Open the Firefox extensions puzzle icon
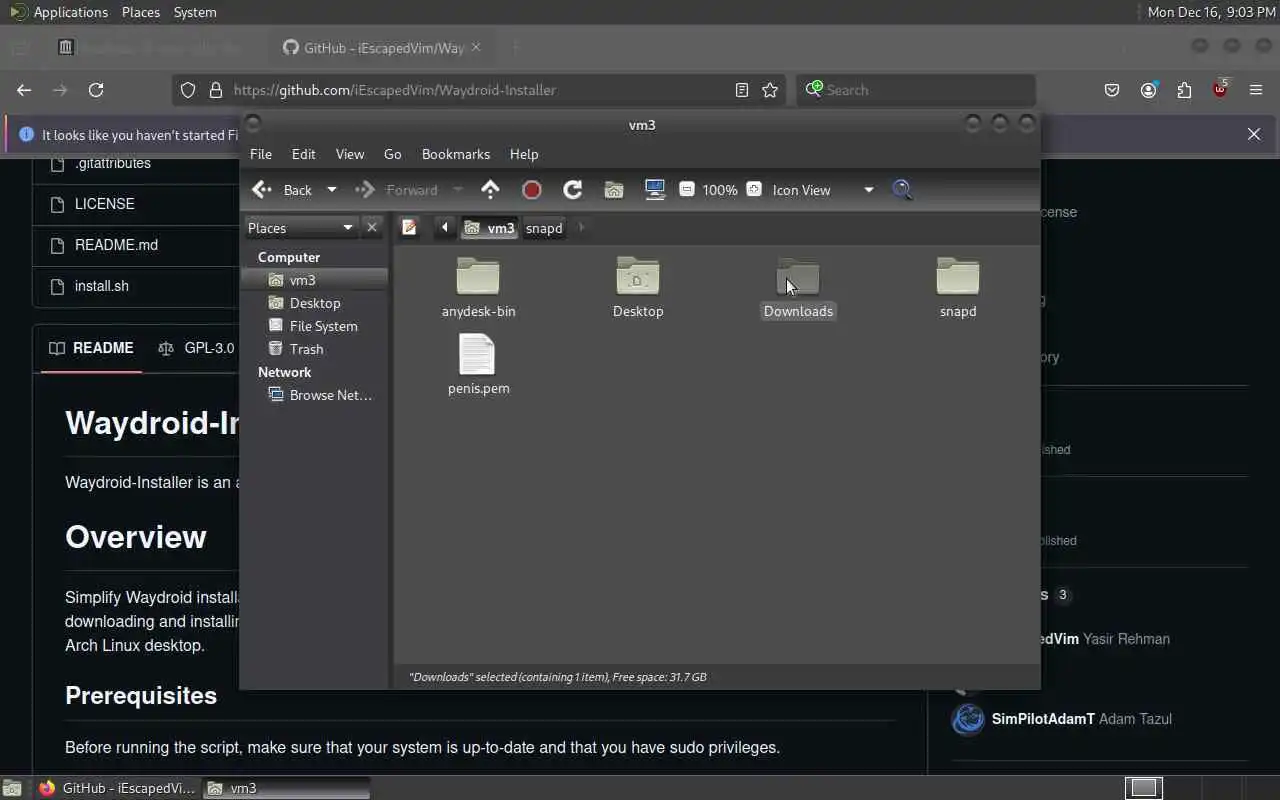The image size is (1280, 800). [x=1184, y=90]
